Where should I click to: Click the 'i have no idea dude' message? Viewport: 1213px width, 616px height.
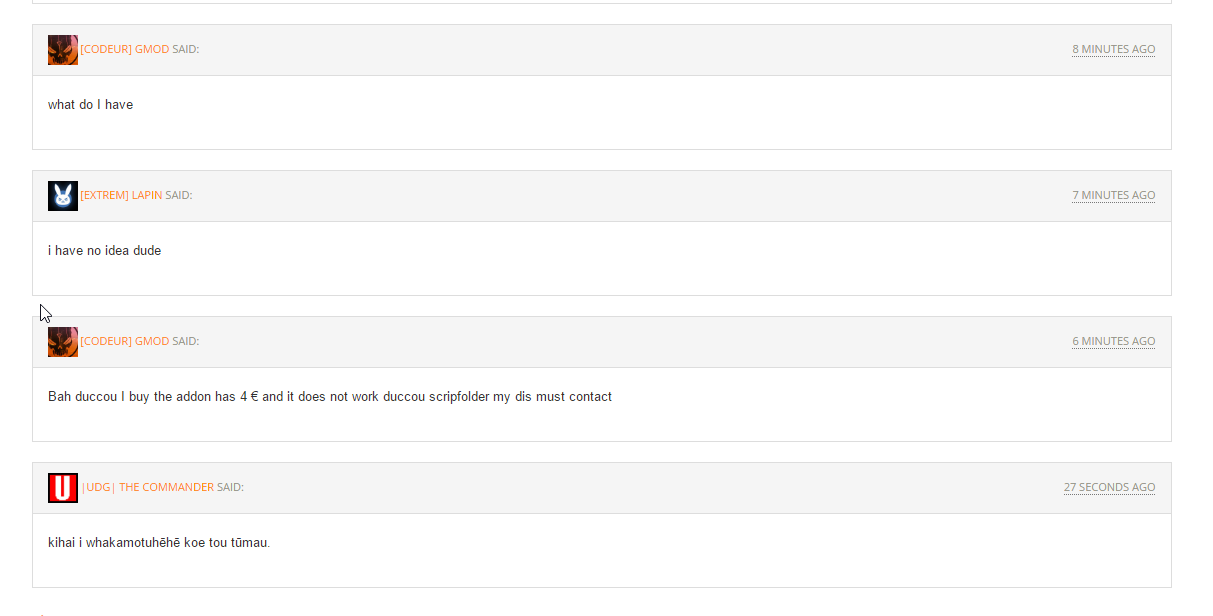104,250
